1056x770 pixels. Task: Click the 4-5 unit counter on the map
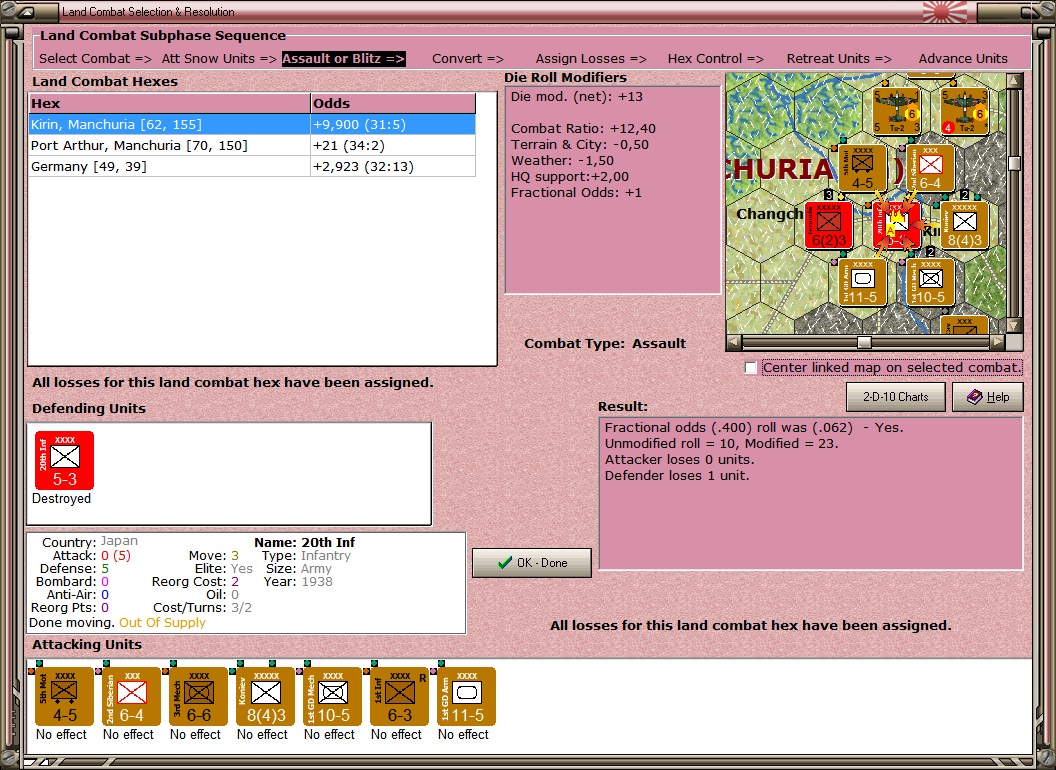[x=862, y=168]
